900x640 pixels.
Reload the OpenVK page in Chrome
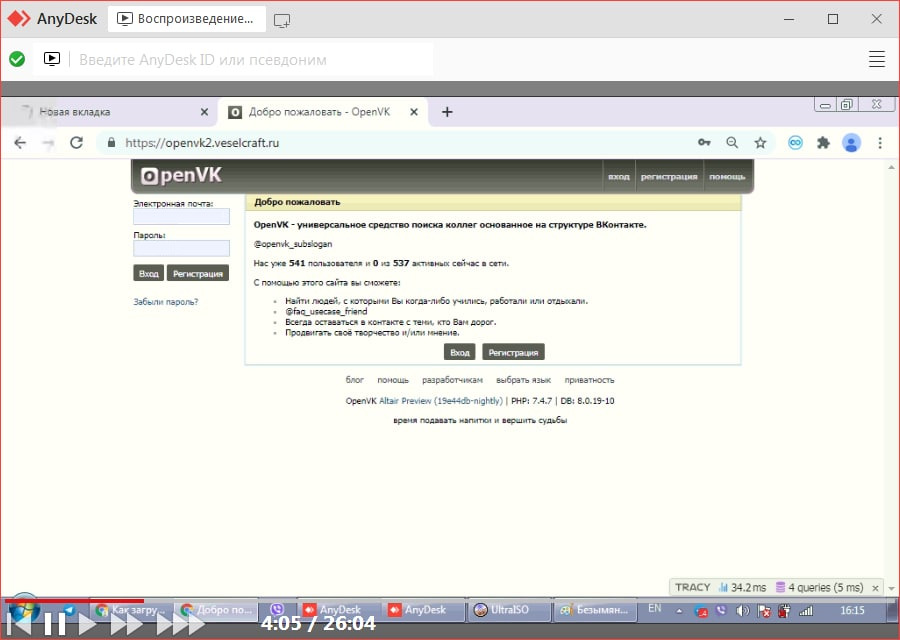click(x=76, y=143)
